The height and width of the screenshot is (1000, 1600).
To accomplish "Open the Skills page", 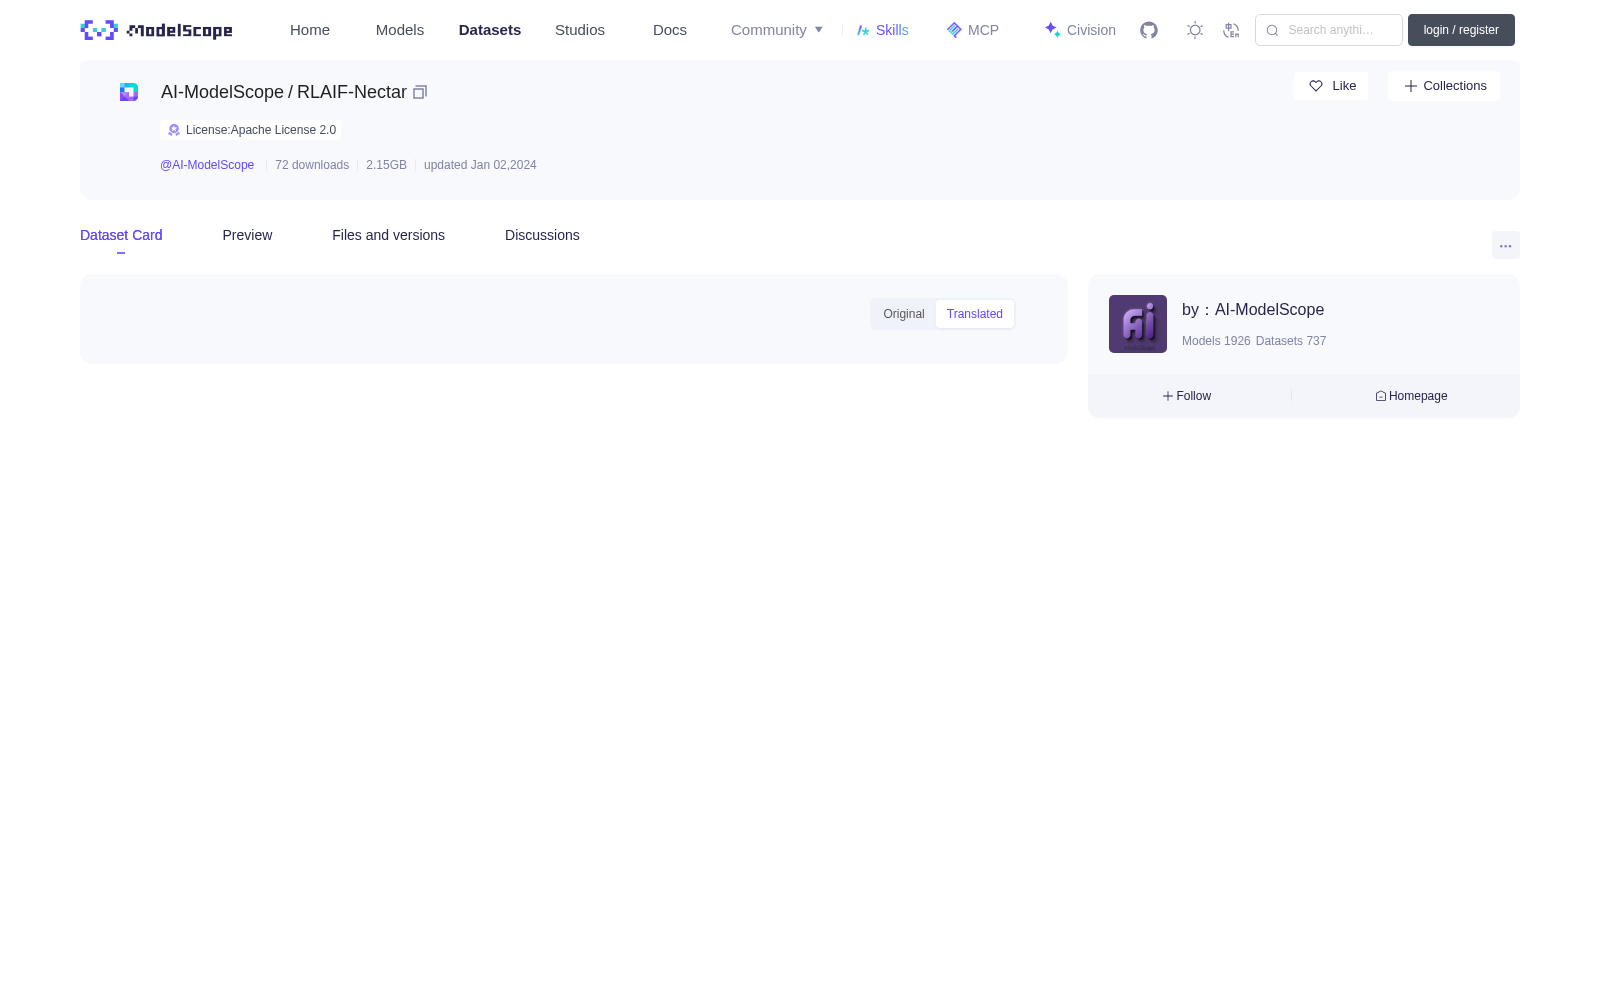I will (883, 30).
